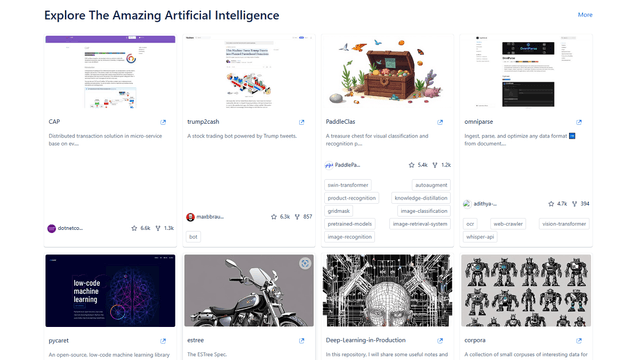The height and width of the screenshot is (360, 640).
Task: Open external link icon for trump2cash
Action: 302,122
